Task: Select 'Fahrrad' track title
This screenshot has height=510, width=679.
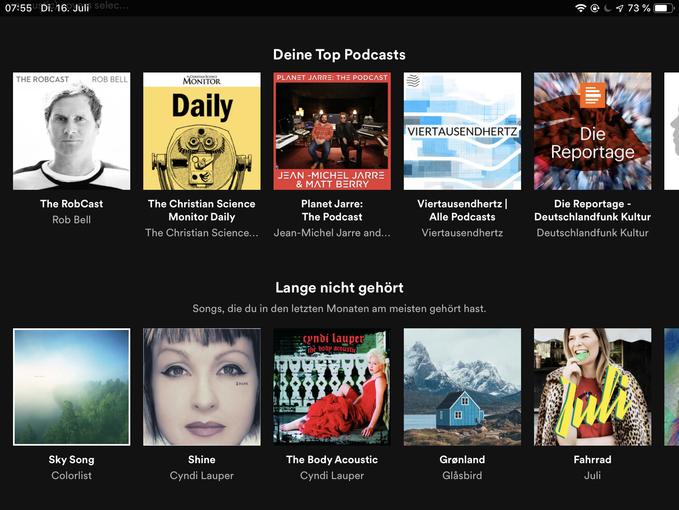Action: [x=592, y=460]
